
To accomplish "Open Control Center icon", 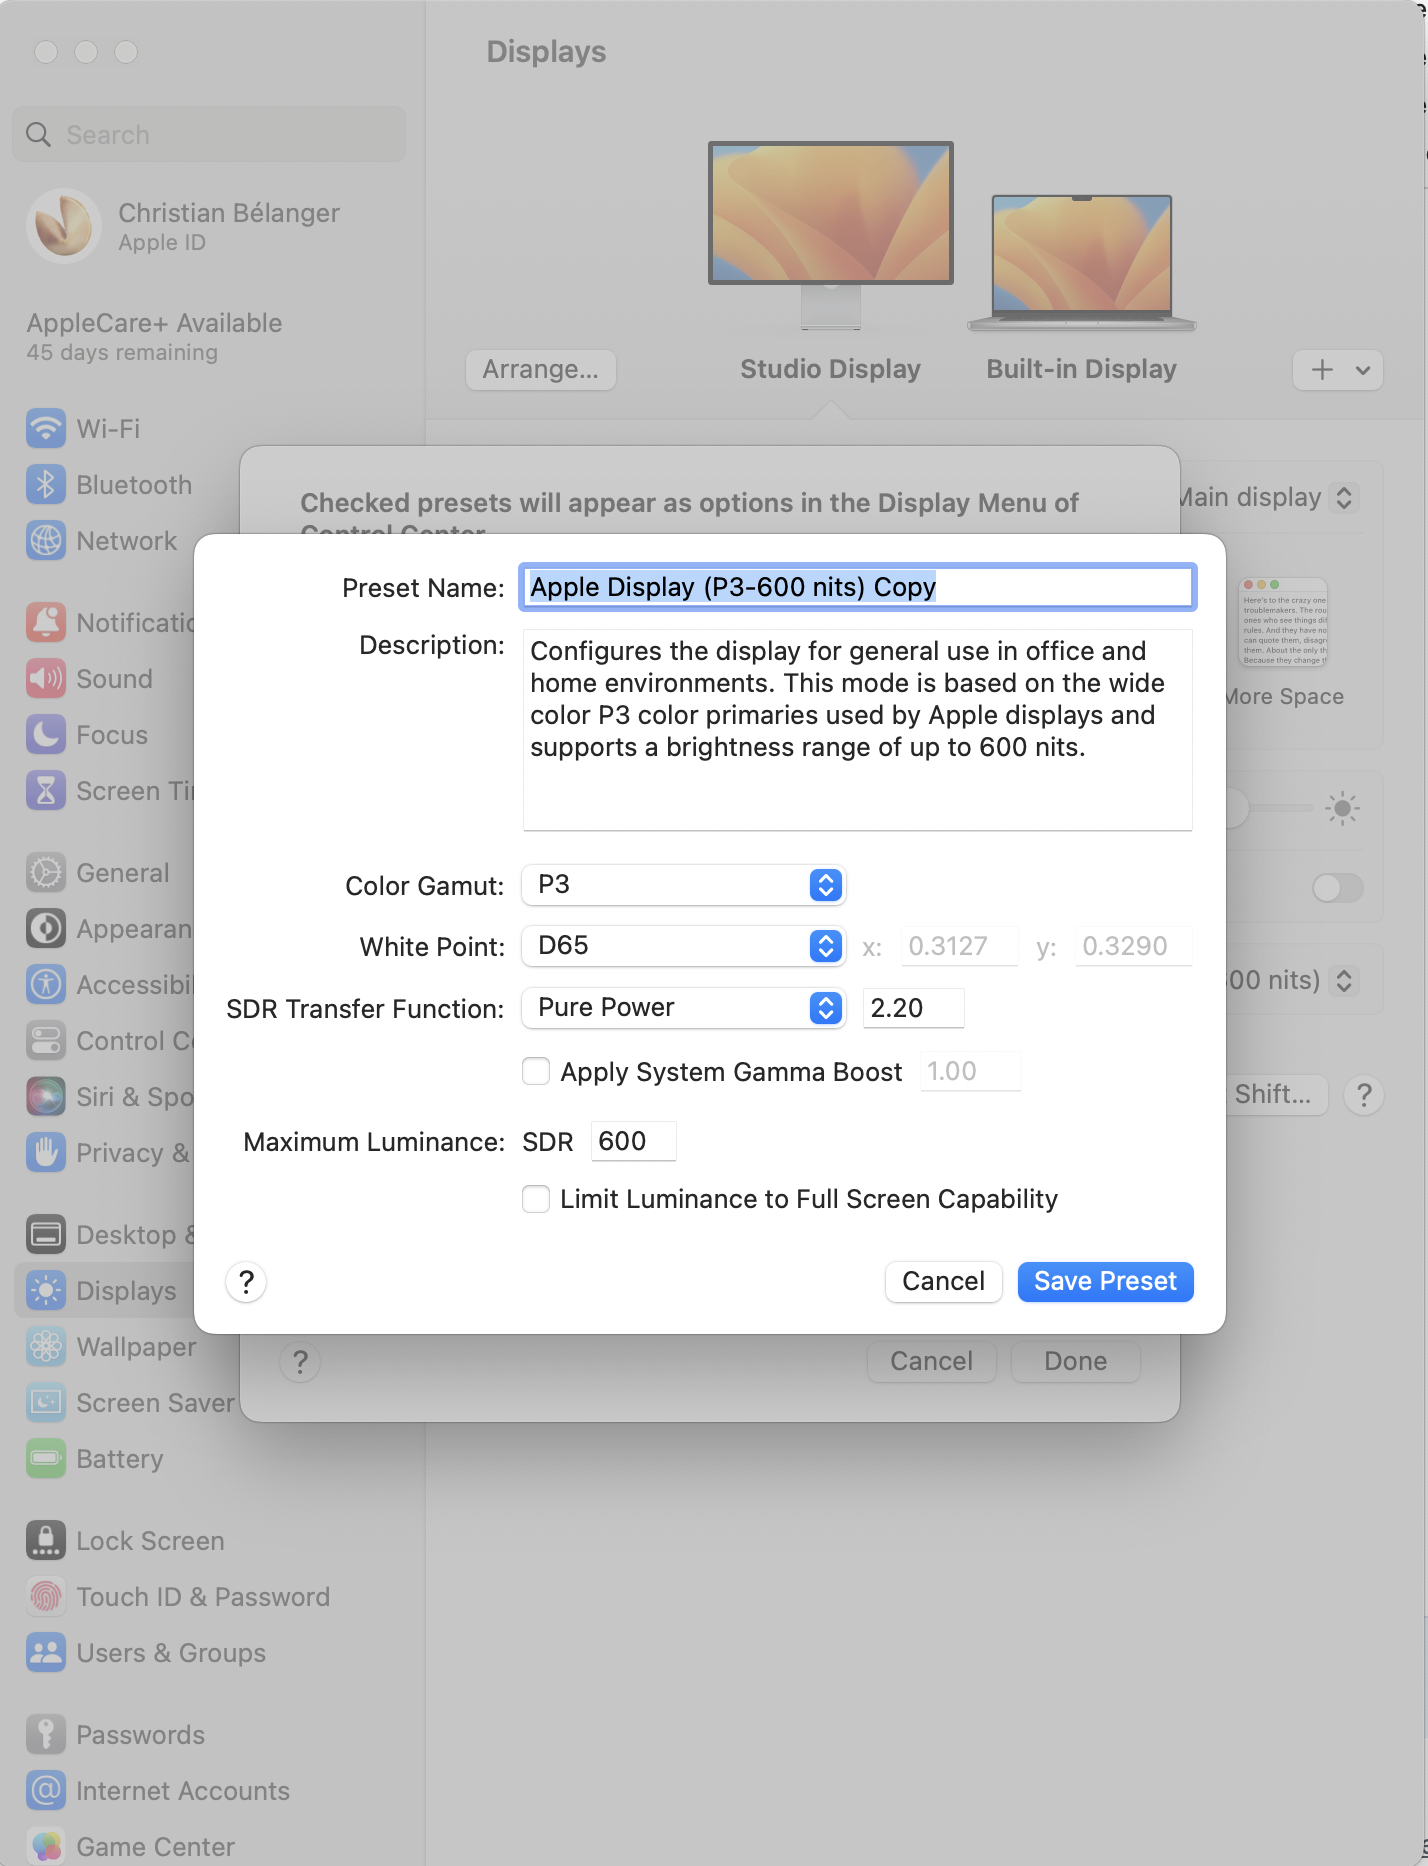I will coord(46,1041).
